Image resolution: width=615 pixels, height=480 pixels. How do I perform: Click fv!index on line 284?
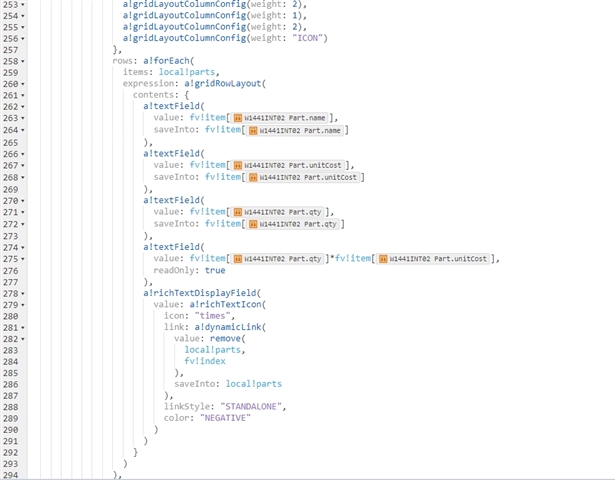click(205, 361)
